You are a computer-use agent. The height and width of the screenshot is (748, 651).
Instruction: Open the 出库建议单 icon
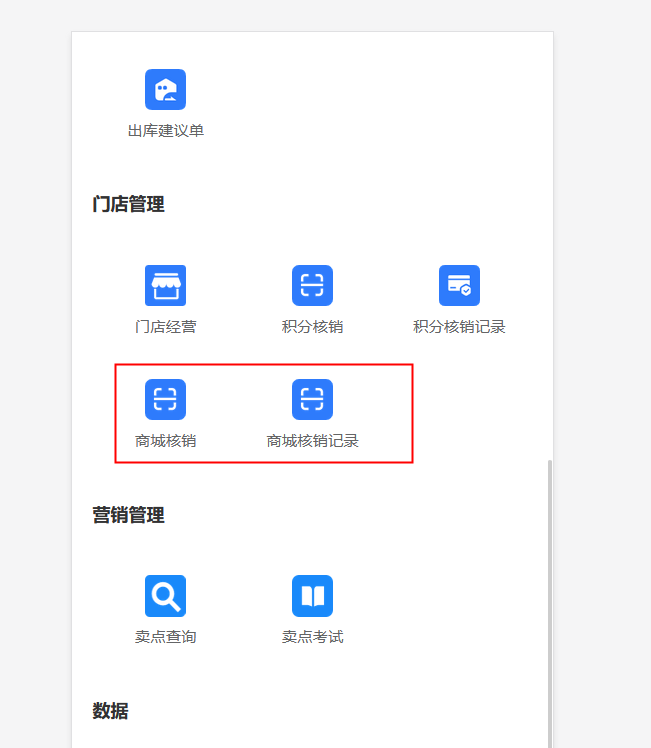[x=165, y=89]
